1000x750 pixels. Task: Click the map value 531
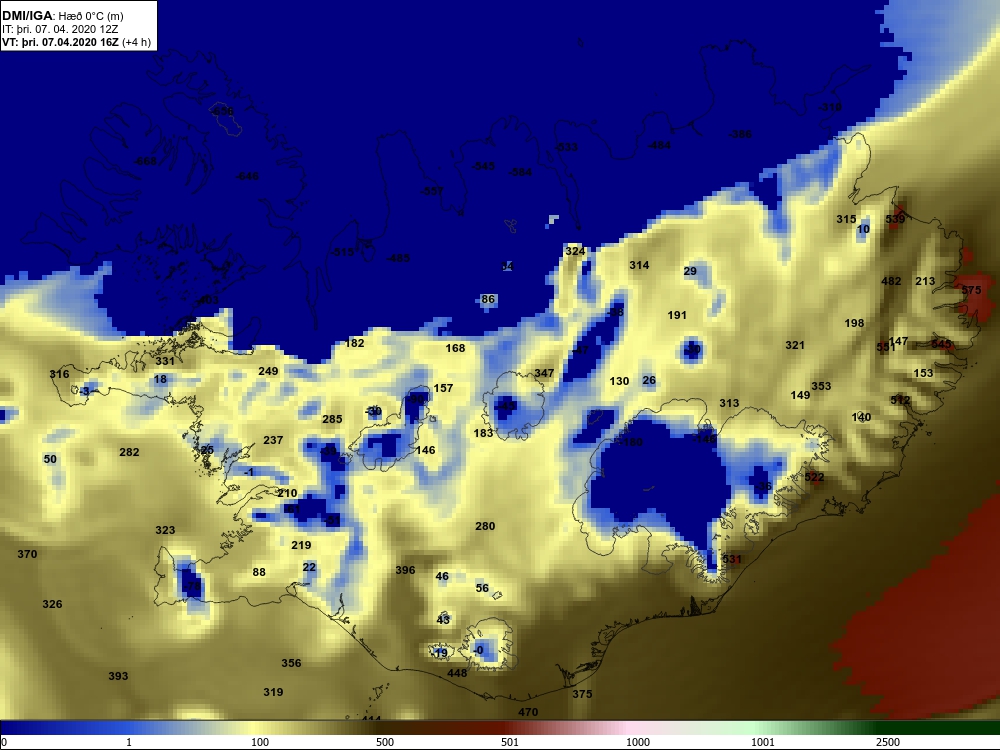pos(732,560)
